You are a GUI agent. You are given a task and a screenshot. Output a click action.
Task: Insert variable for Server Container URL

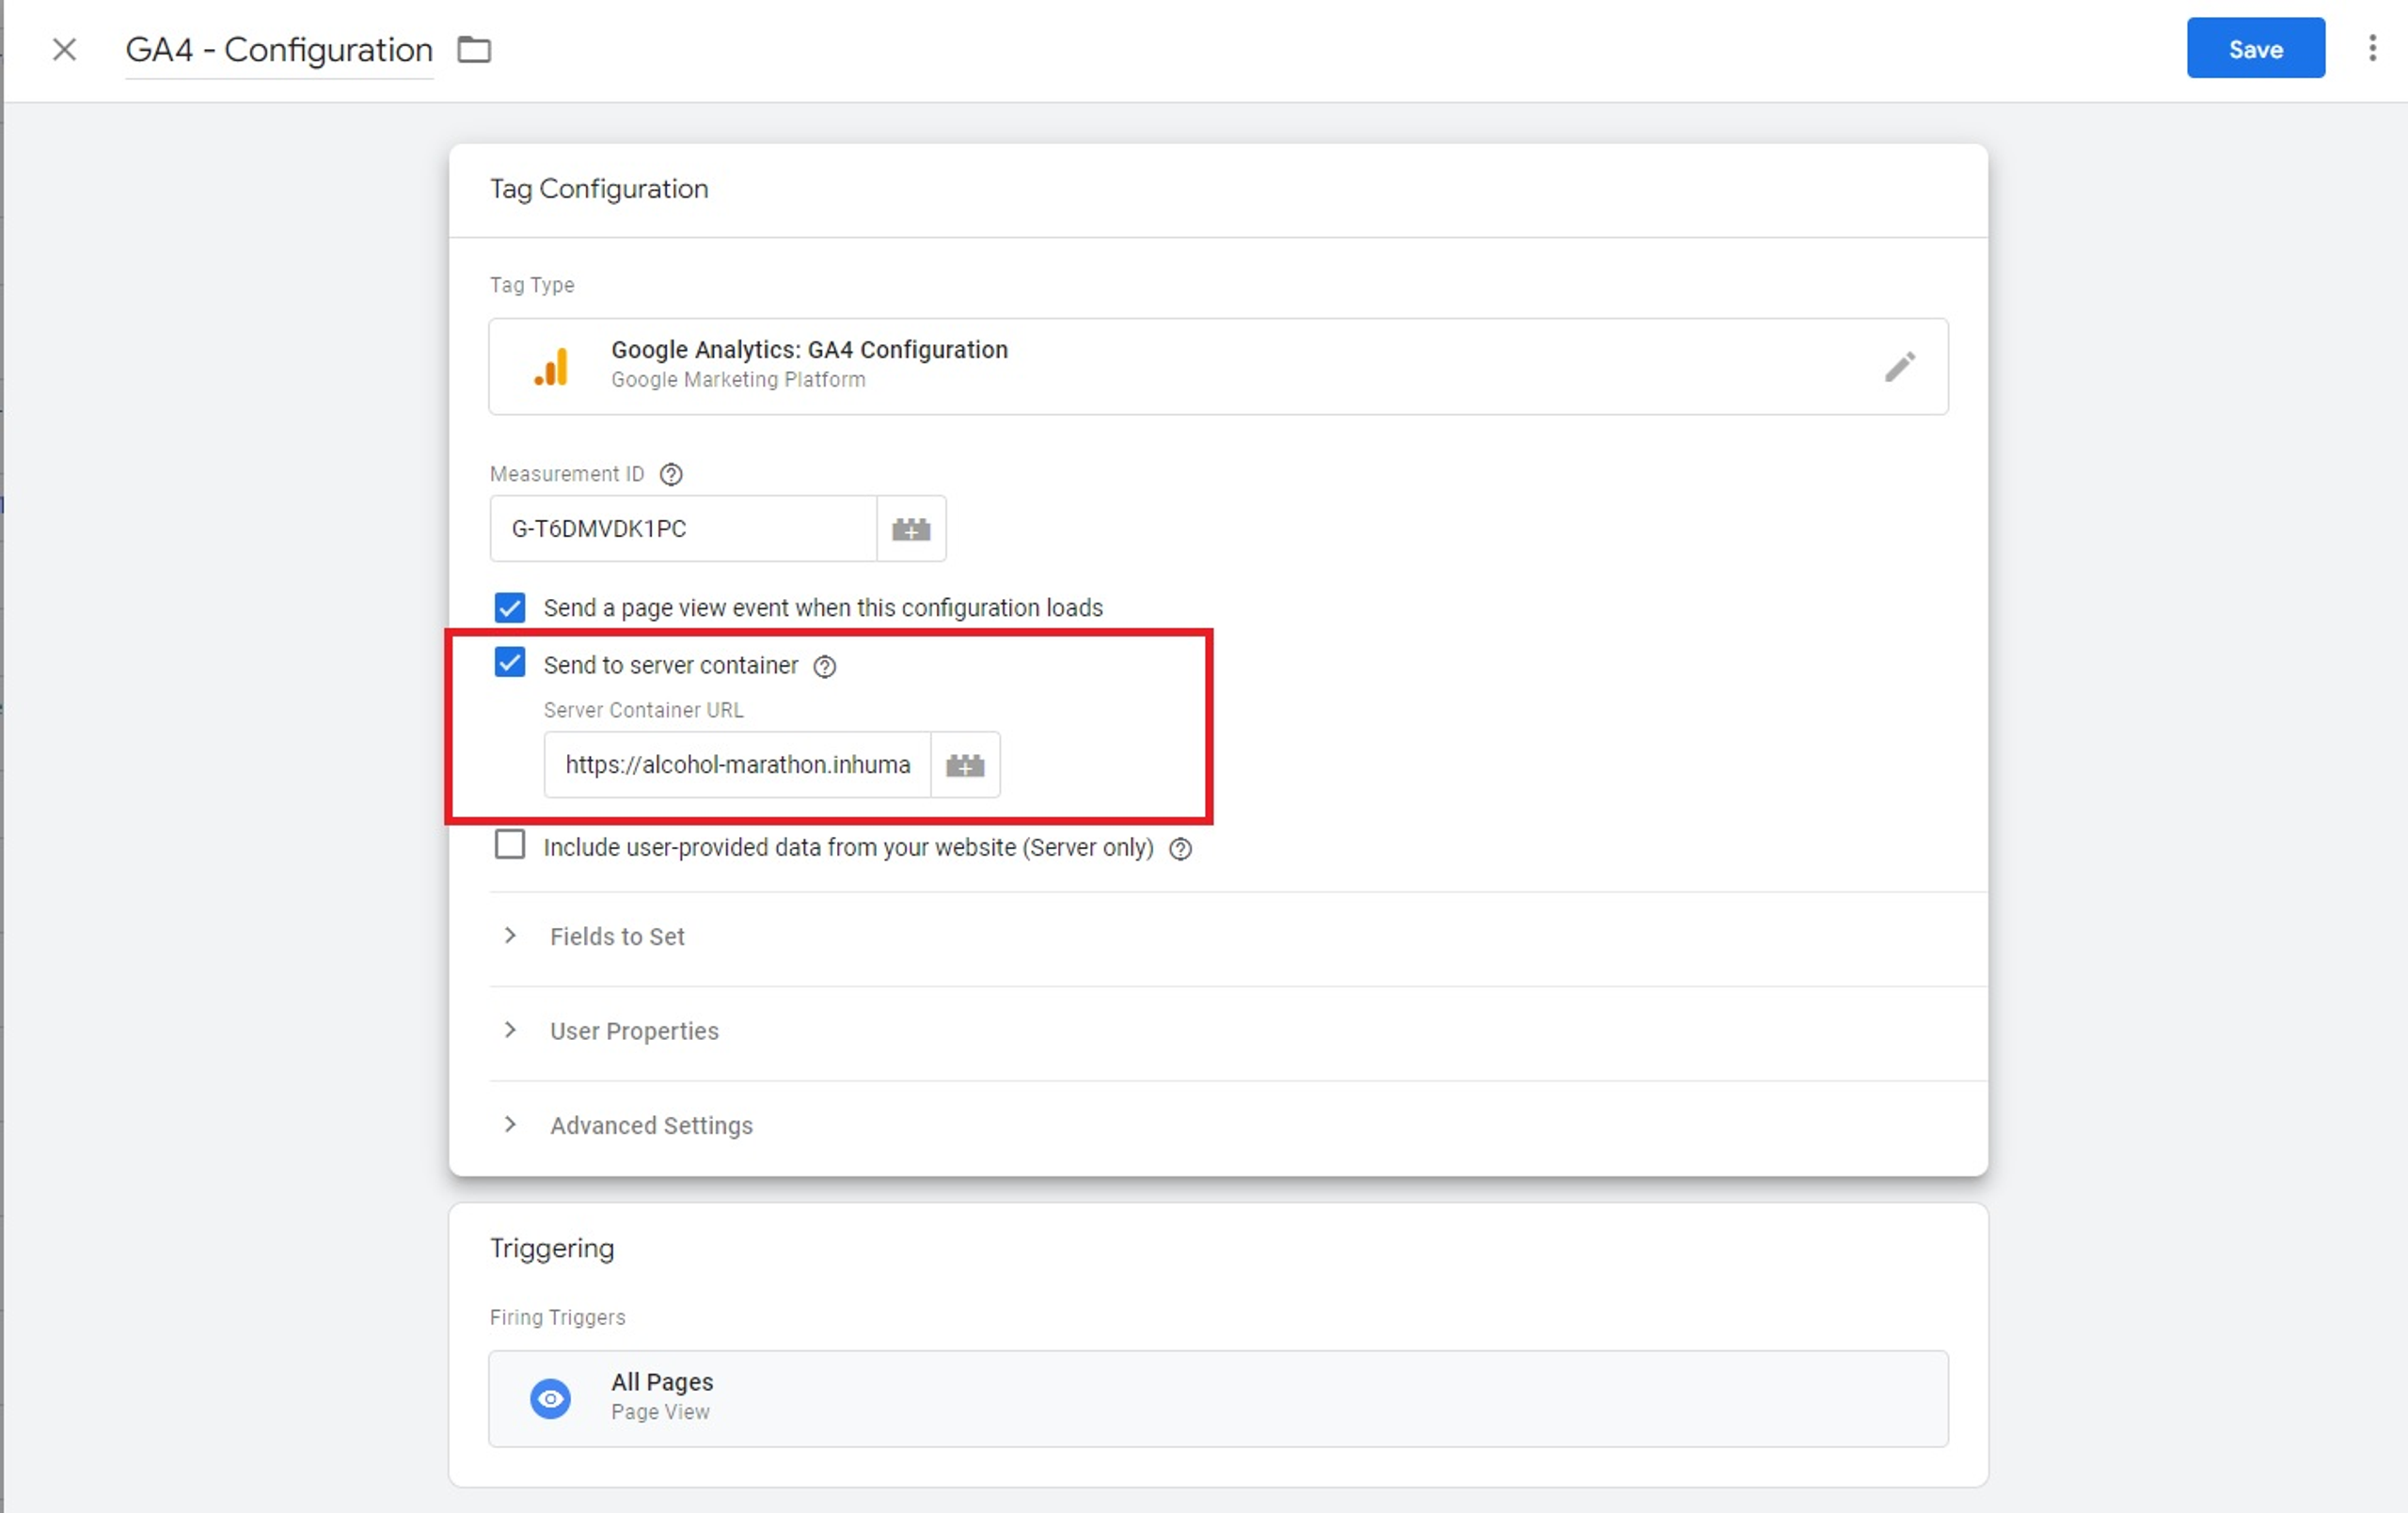click(964, 765)
